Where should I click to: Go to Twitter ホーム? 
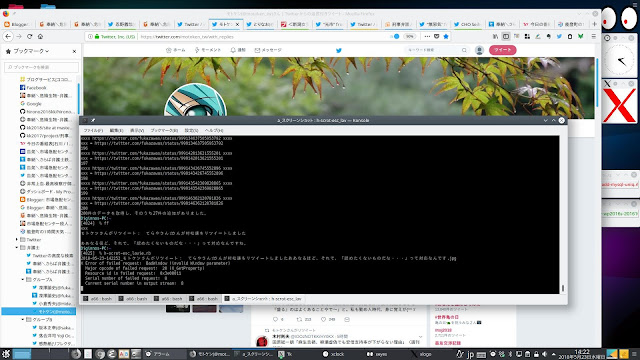point(176,50)
